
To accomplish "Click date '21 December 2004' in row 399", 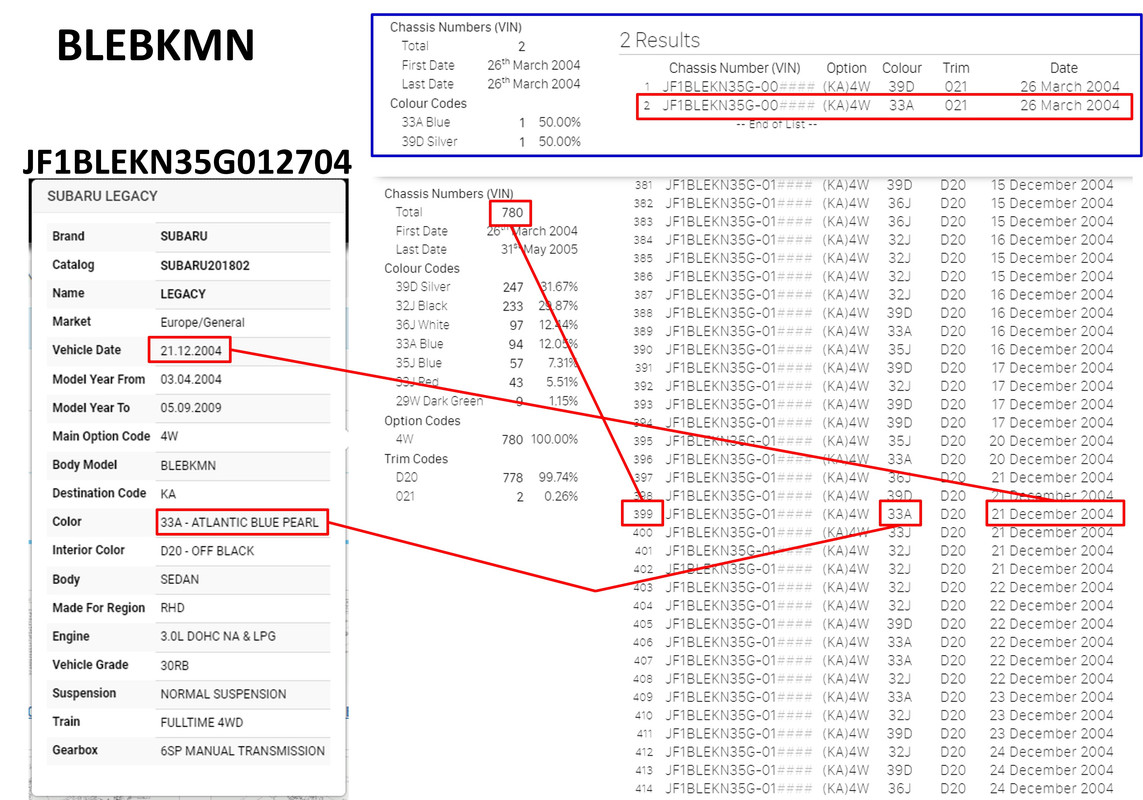I will point(1052,514).
